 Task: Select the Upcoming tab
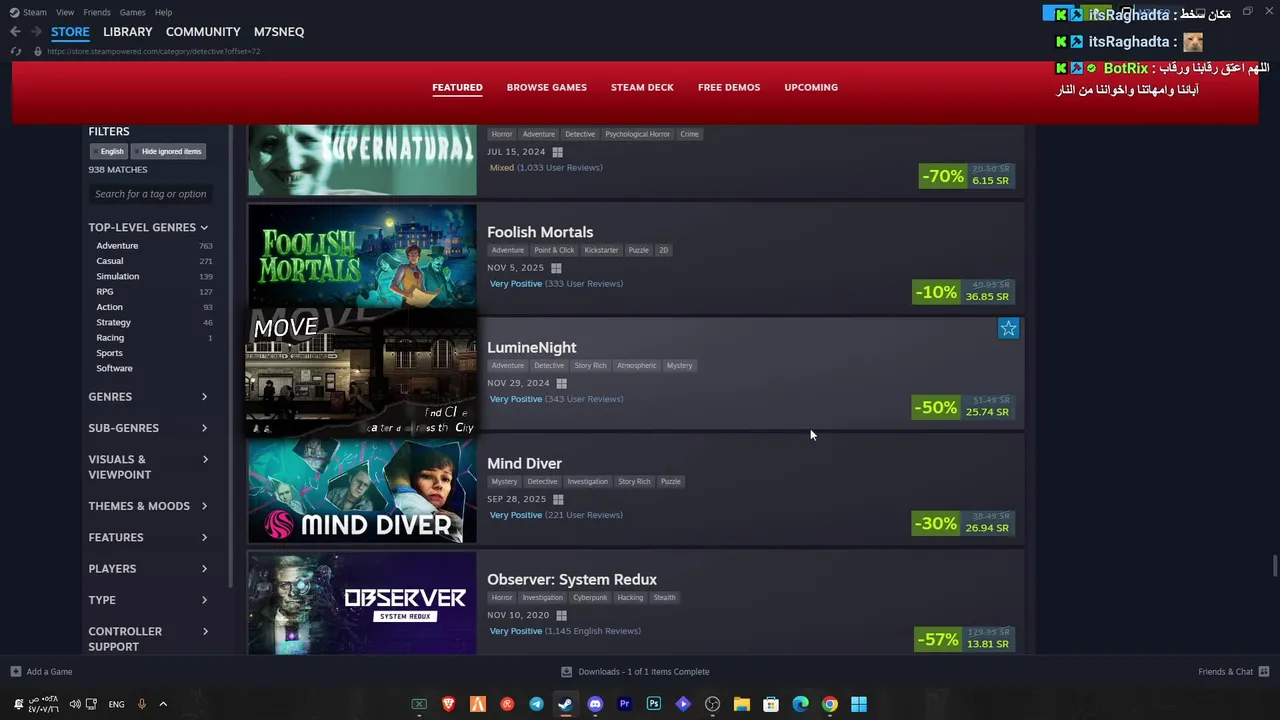(811, 87)
